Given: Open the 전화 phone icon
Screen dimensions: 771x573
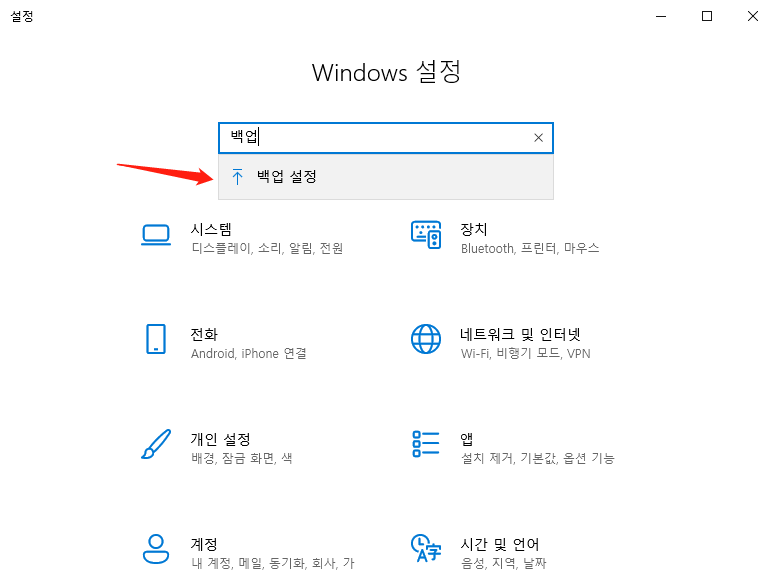Looking at the screenshot, I should click(x=156, y=339).
